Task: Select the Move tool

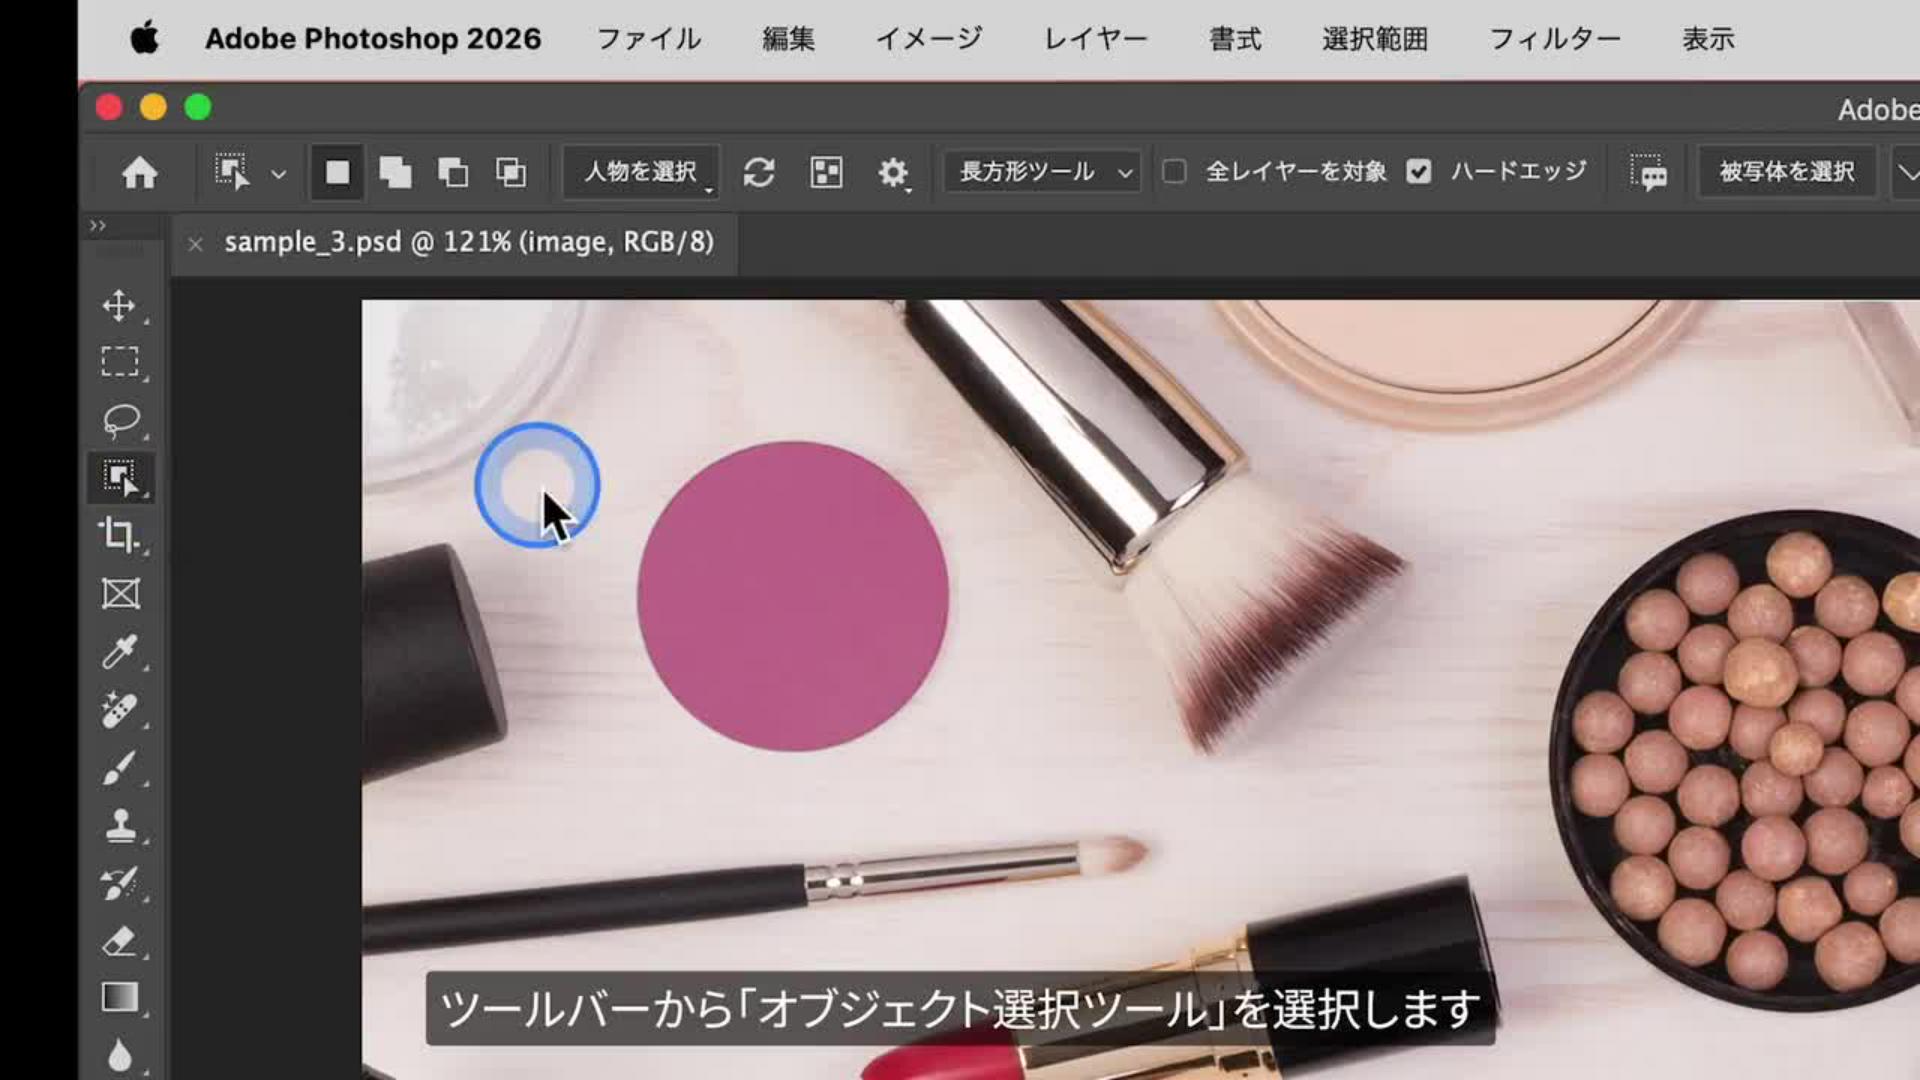Action: [x=119, y=306]
